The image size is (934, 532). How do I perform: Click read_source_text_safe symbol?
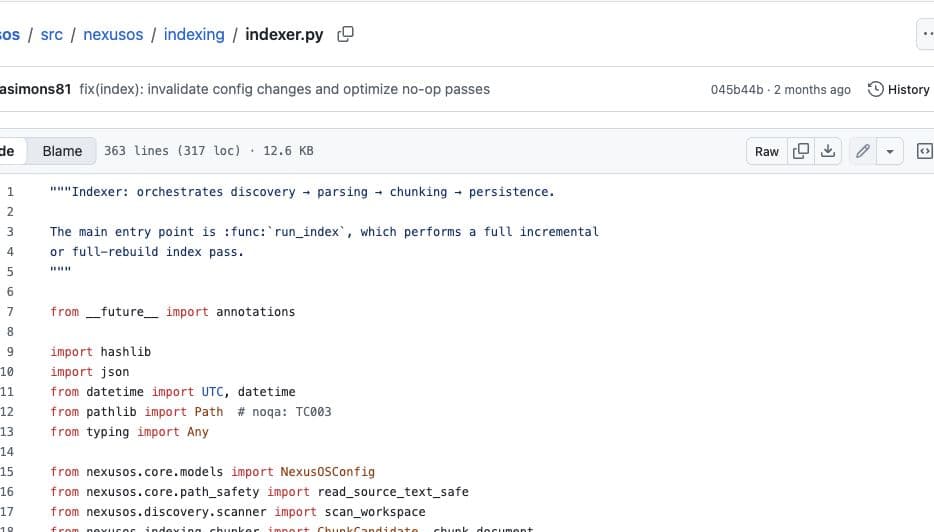tap(393, 492)
